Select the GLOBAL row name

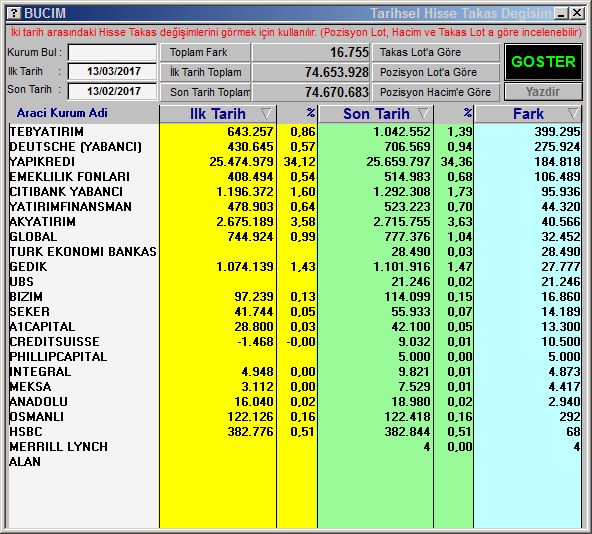(33, 237)
